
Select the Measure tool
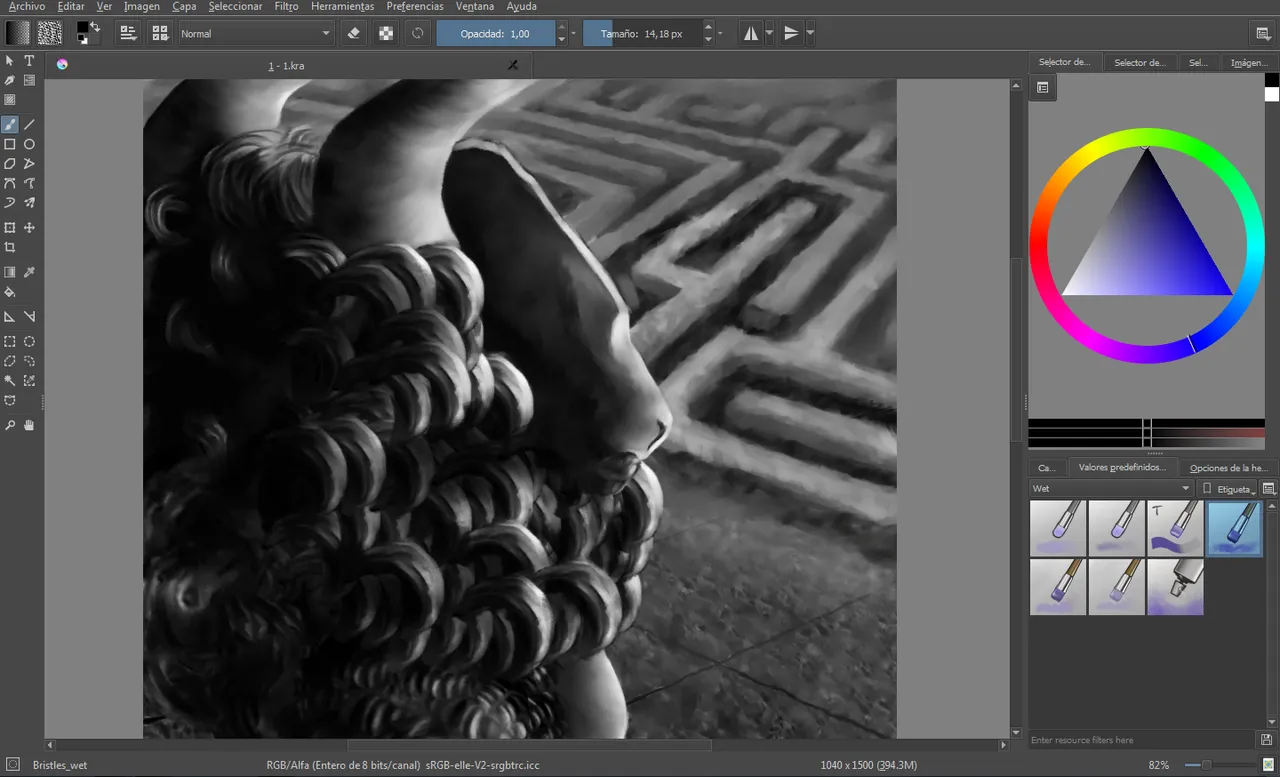[x=29, y=316]
